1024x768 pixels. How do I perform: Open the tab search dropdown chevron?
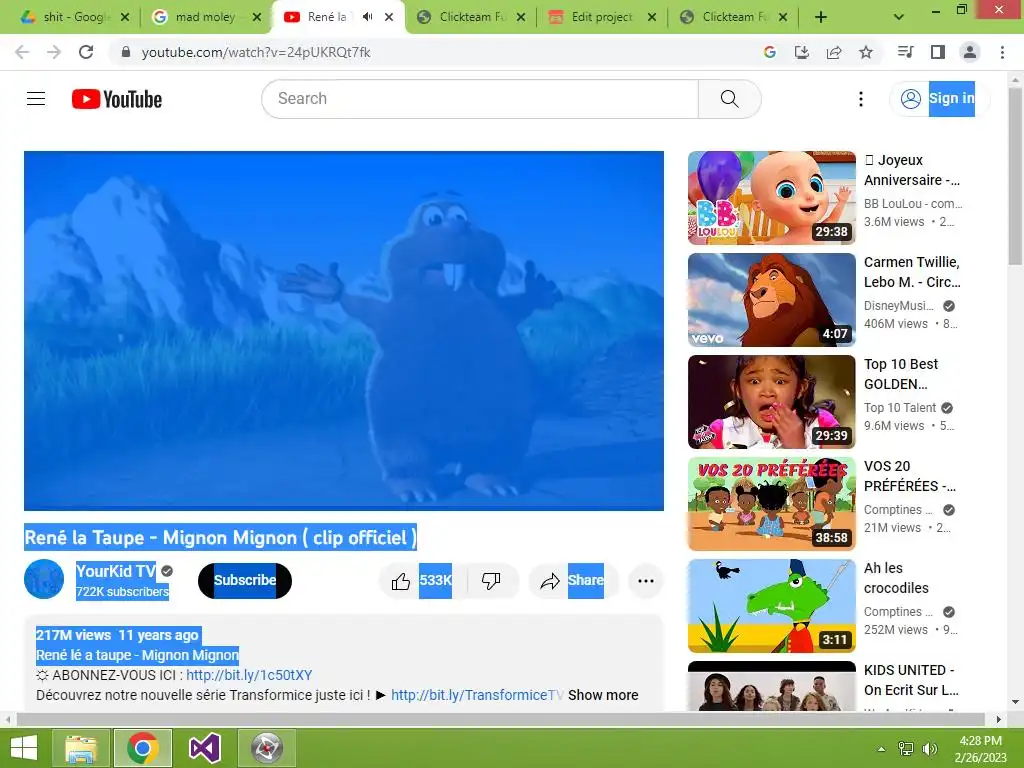coord(899,17)
